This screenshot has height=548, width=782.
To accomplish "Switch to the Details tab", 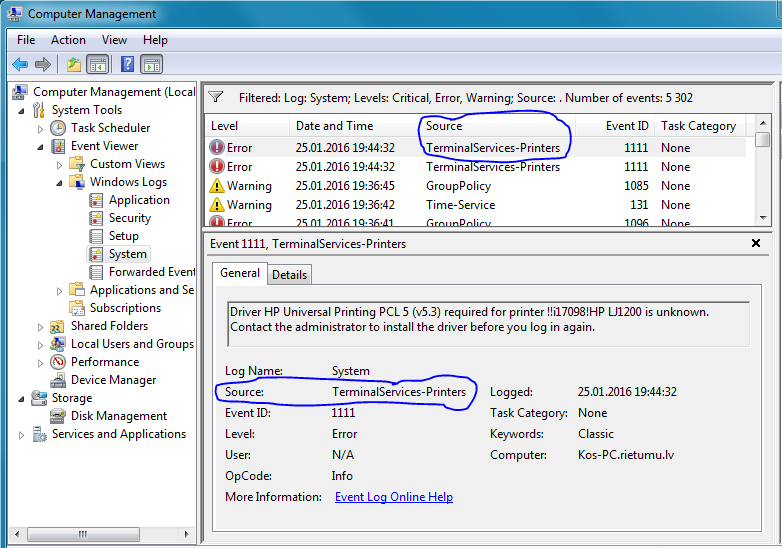I will pos(289,274).
